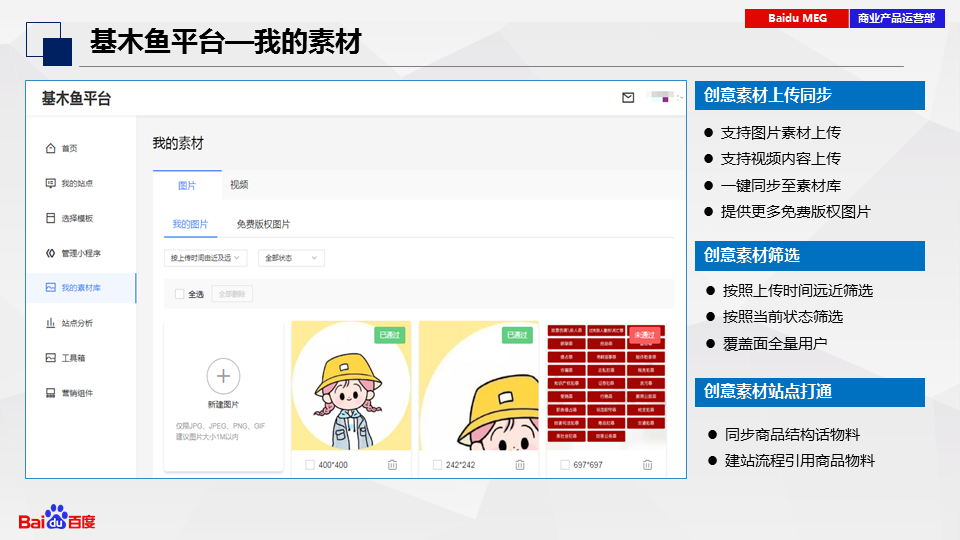Screen dimensions: 960x540
Task: Click the 覆盖面全量用户 bullet text
Action: pyautogui.click(x=775, y=343)
